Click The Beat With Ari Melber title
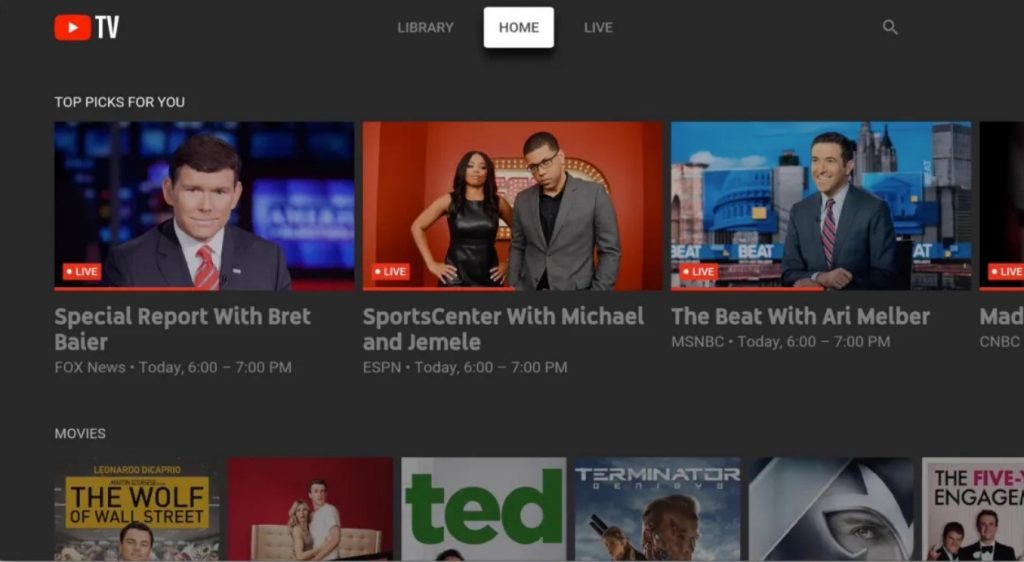Image resolution: width=1024 pixels, height=562 pixels. (x=801, y=317)
